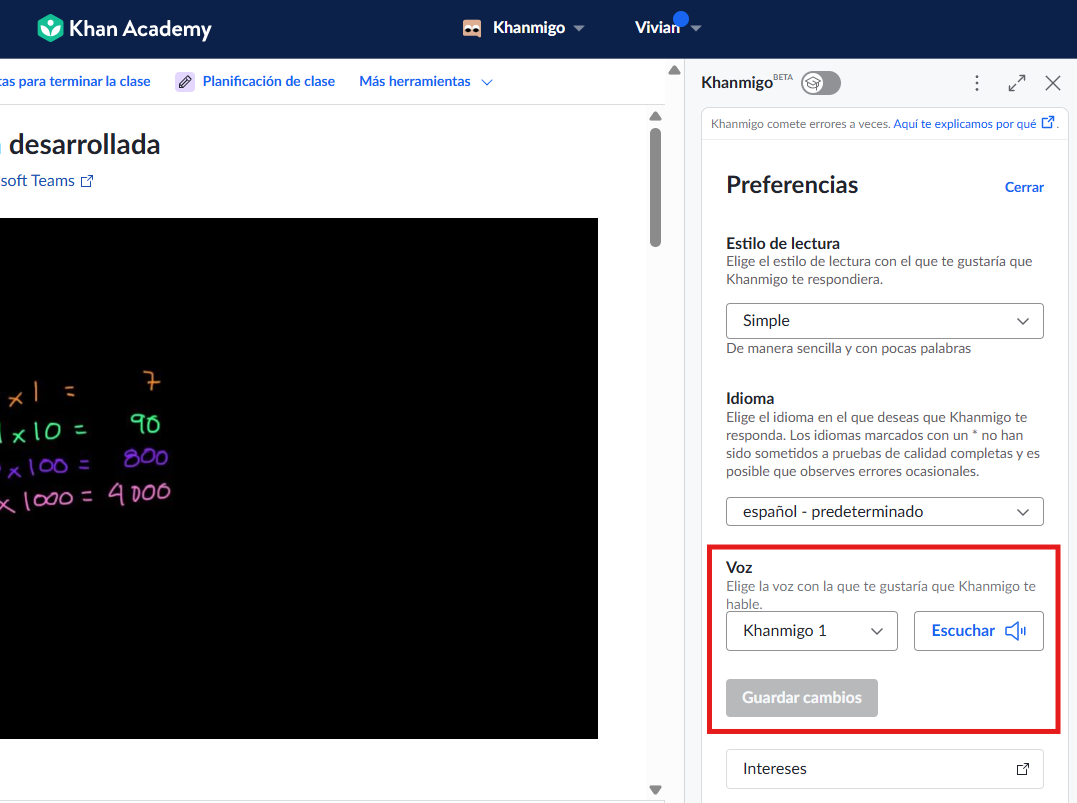Click the content area vertical scrollbar thumb
Viewport: 1077px width, 803px height.
coord(655,187)
